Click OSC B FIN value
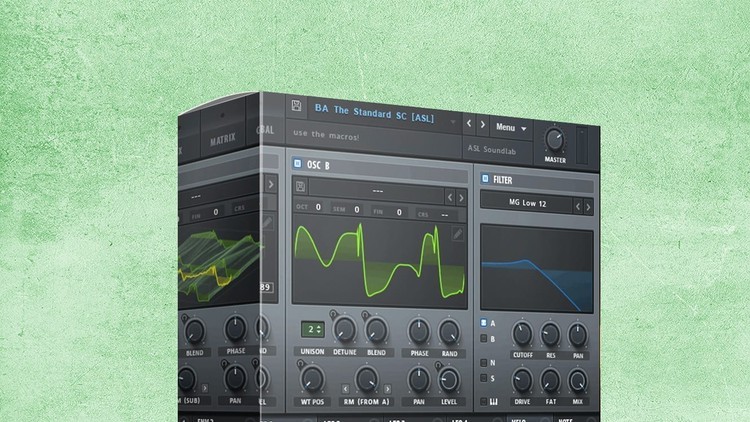 tap(399, 212)
